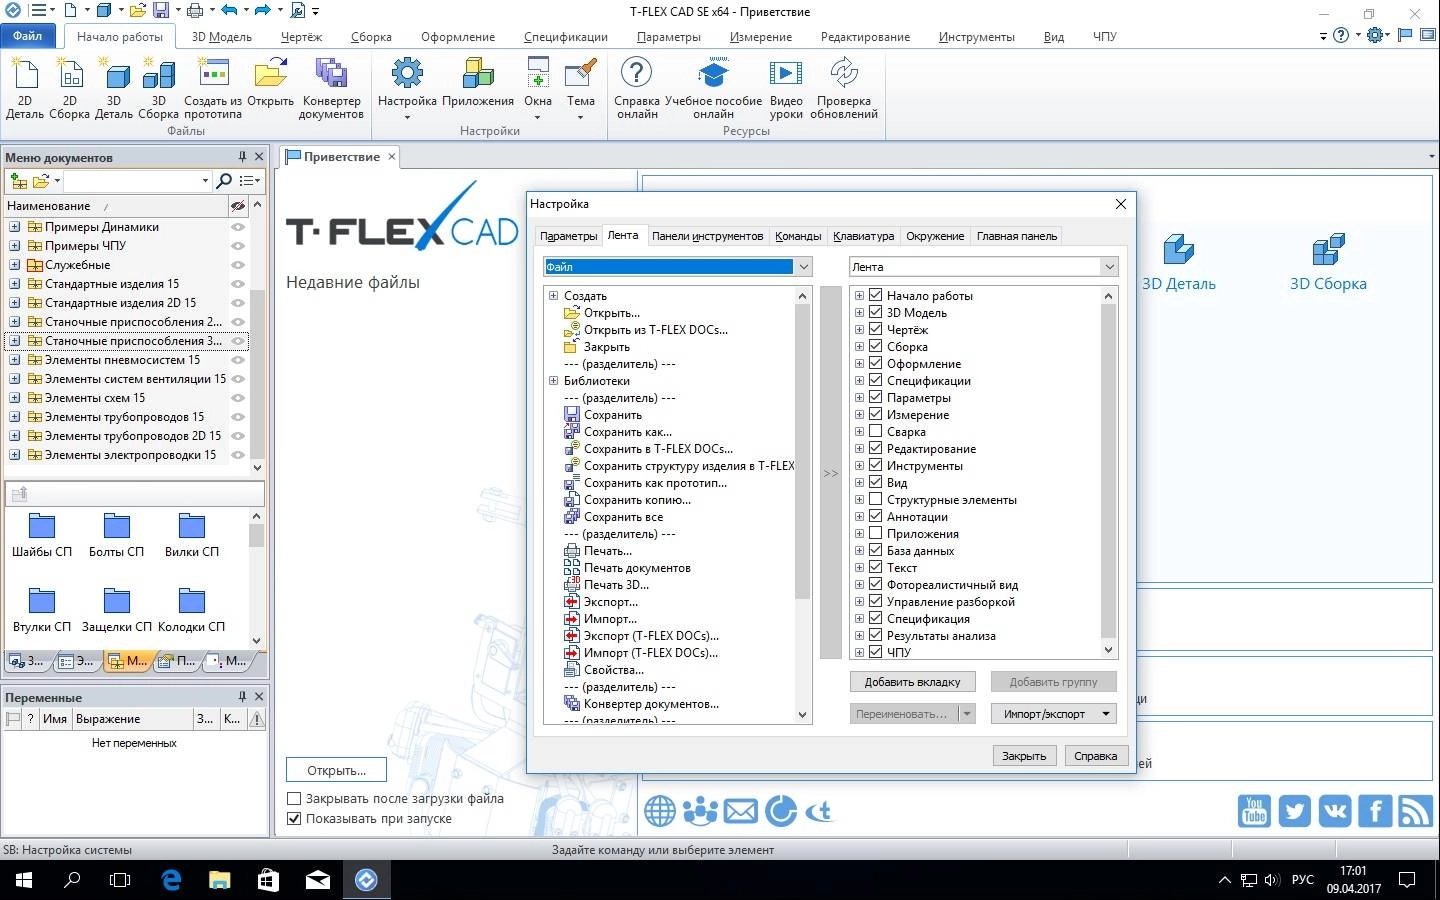
Task: Switch to Главная панель tab
Action: pos(1016,236)
